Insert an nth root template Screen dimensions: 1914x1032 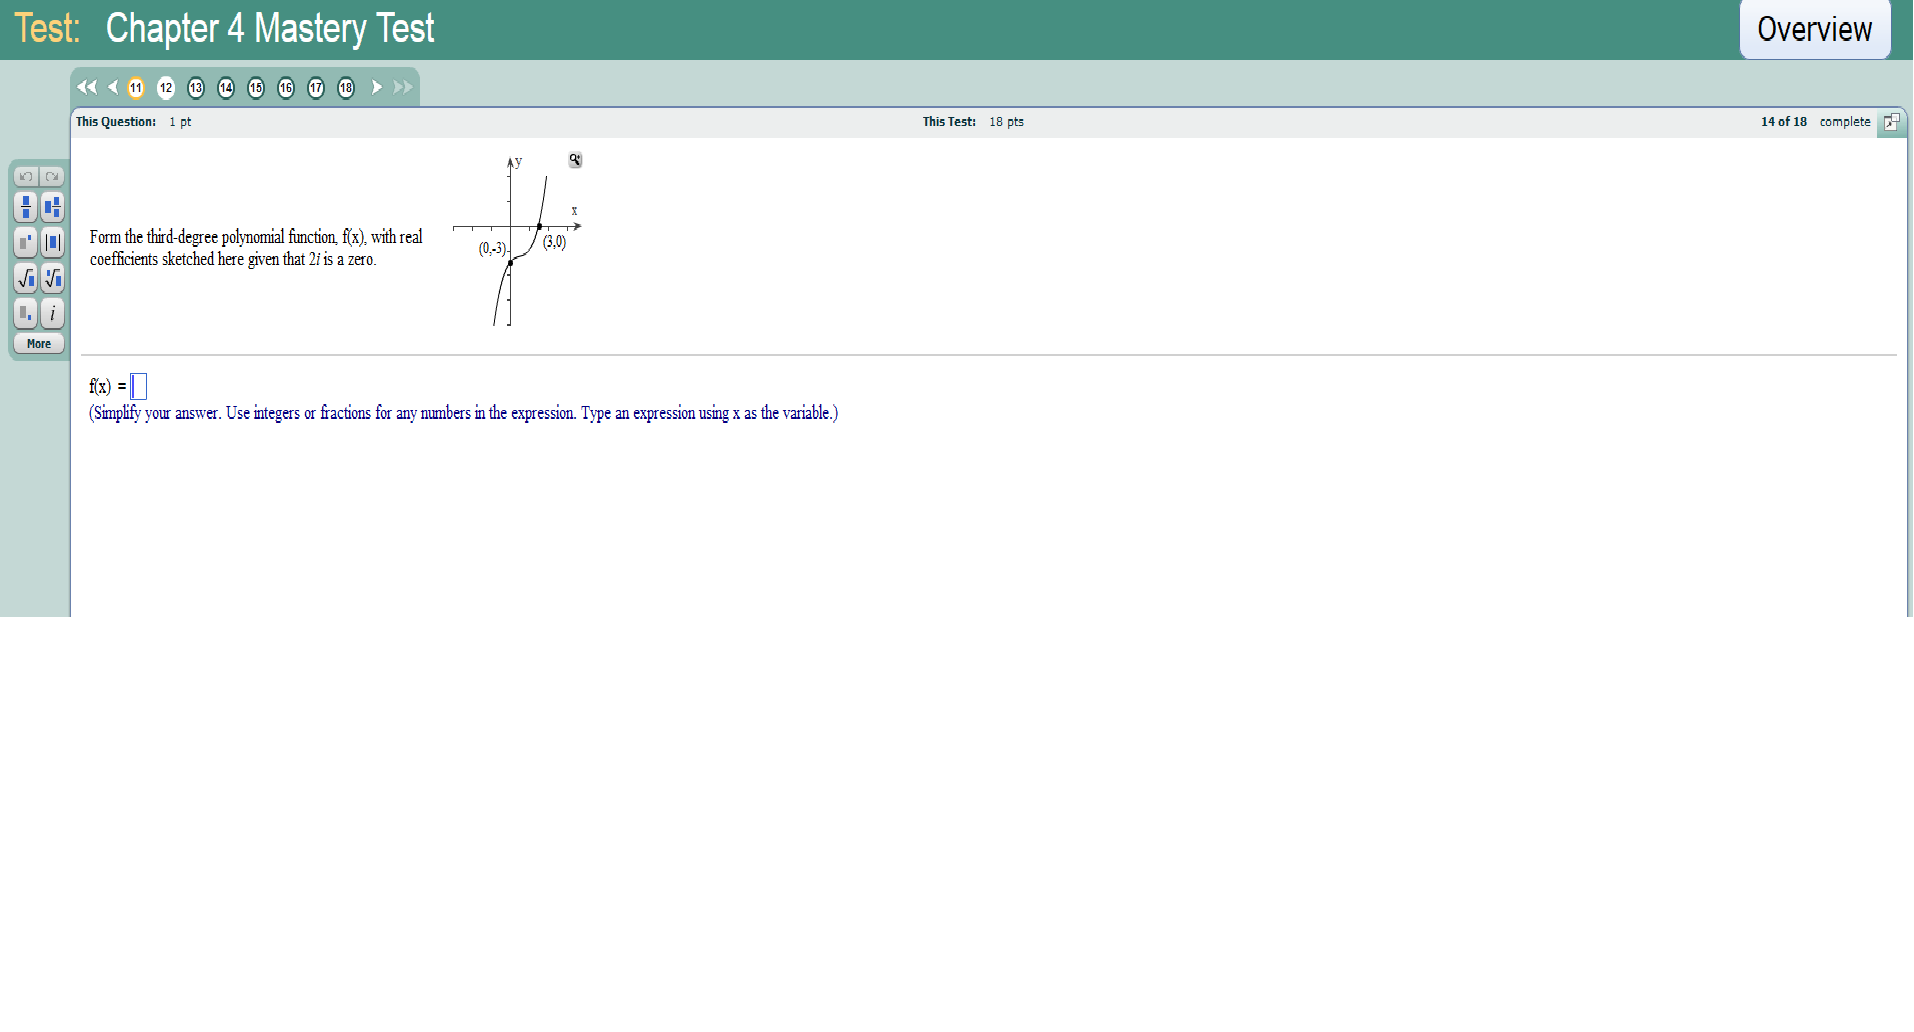(52, 278)
